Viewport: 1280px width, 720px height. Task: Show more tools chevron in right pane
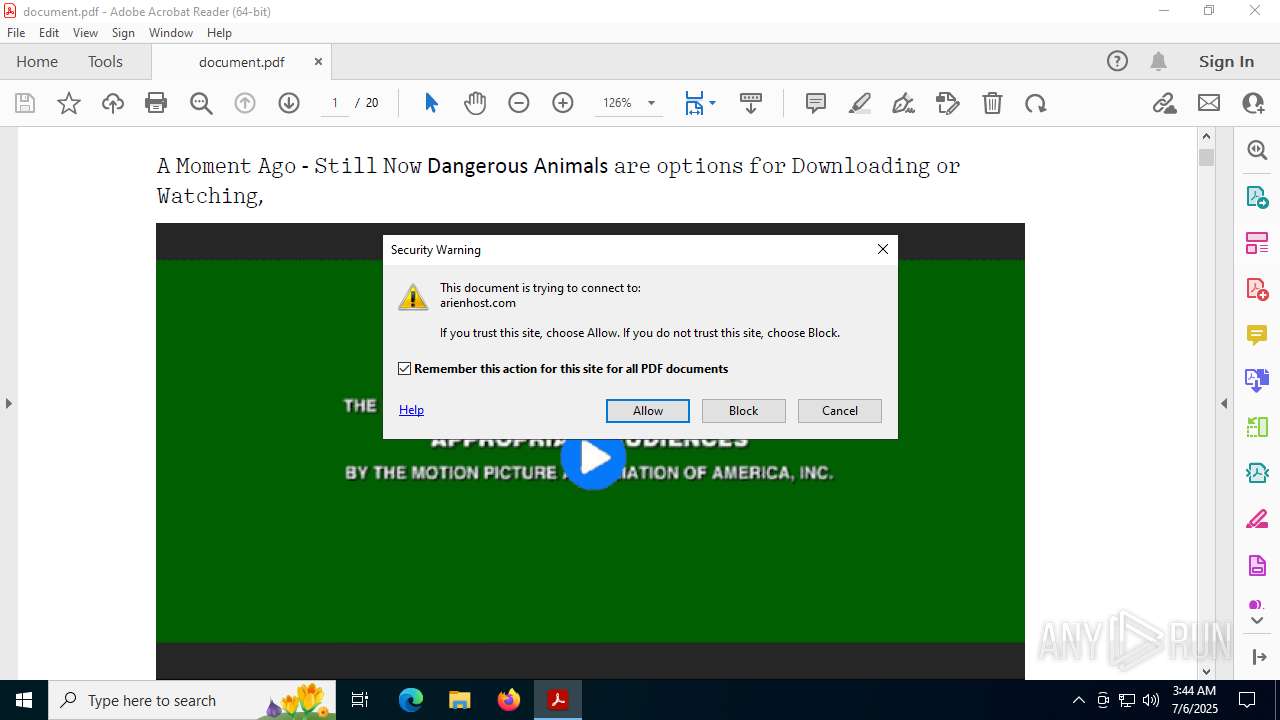(x=1257, y=621)
